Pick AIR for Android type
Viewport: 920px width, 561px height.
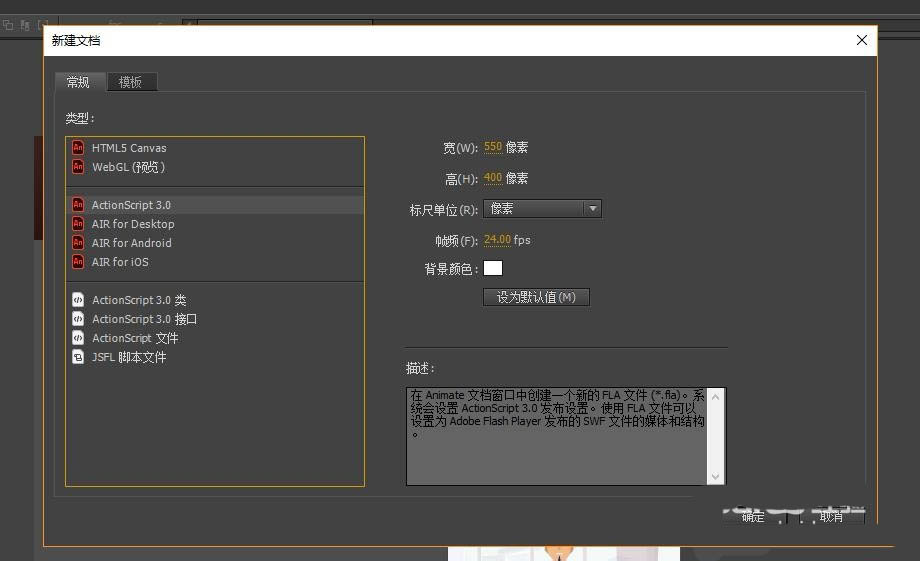[215, 243]
